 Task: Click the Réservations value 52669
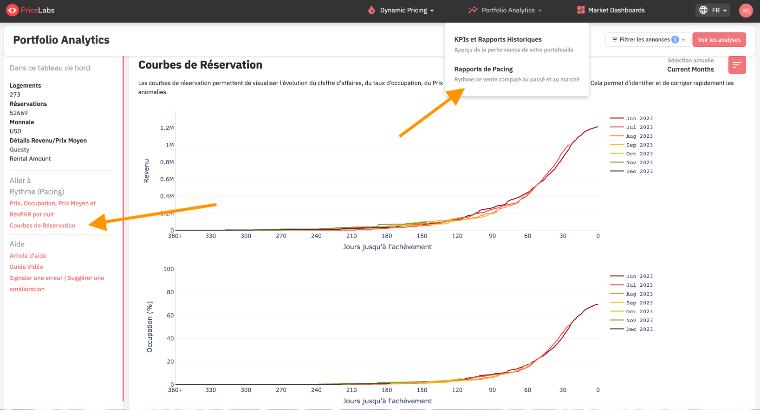coord(18,113)
